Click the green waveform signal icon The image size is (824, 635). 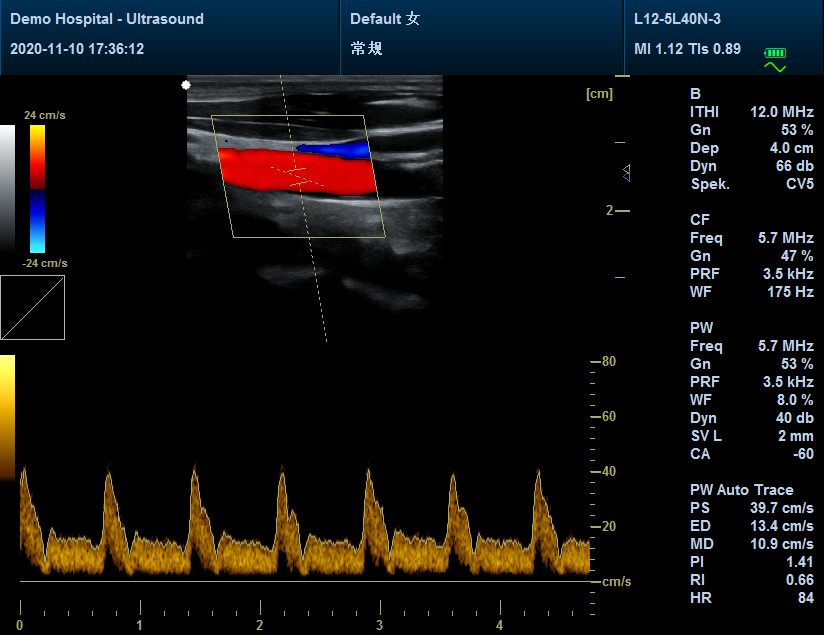(776, 67)
